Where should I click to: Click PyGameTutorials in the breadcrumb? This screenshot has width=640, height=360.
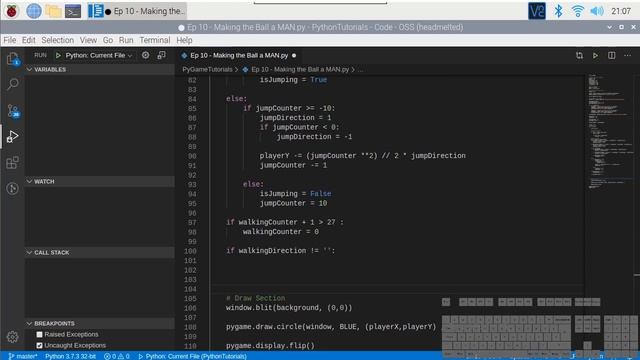tap(207, 69)
